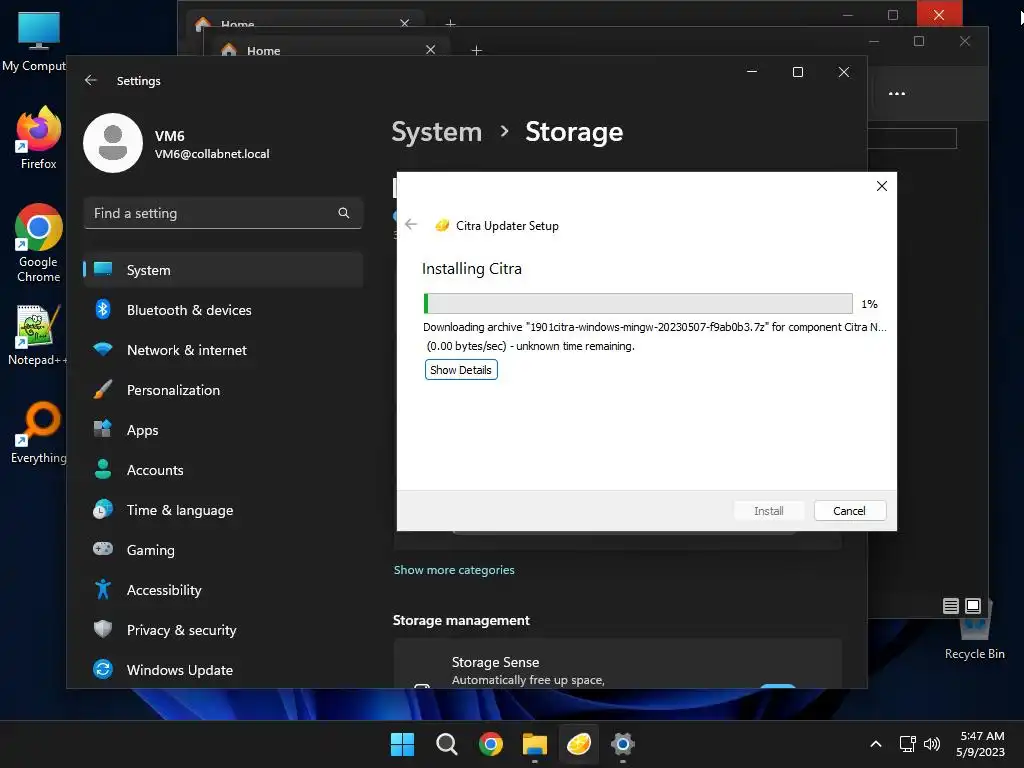
Task: Open My Computer desktop icon
Action: (x=37, y=42)
